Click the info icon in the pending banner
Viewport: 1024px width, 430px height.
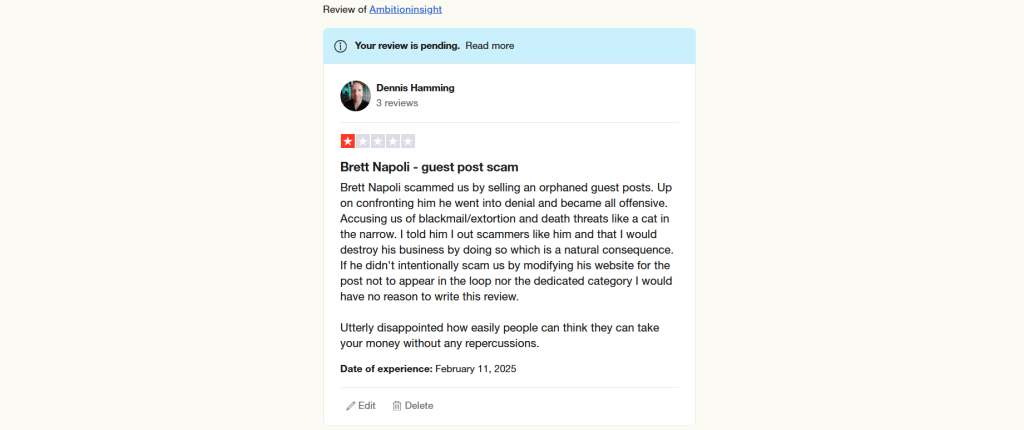pyautogui.click(x=340, y=46)
